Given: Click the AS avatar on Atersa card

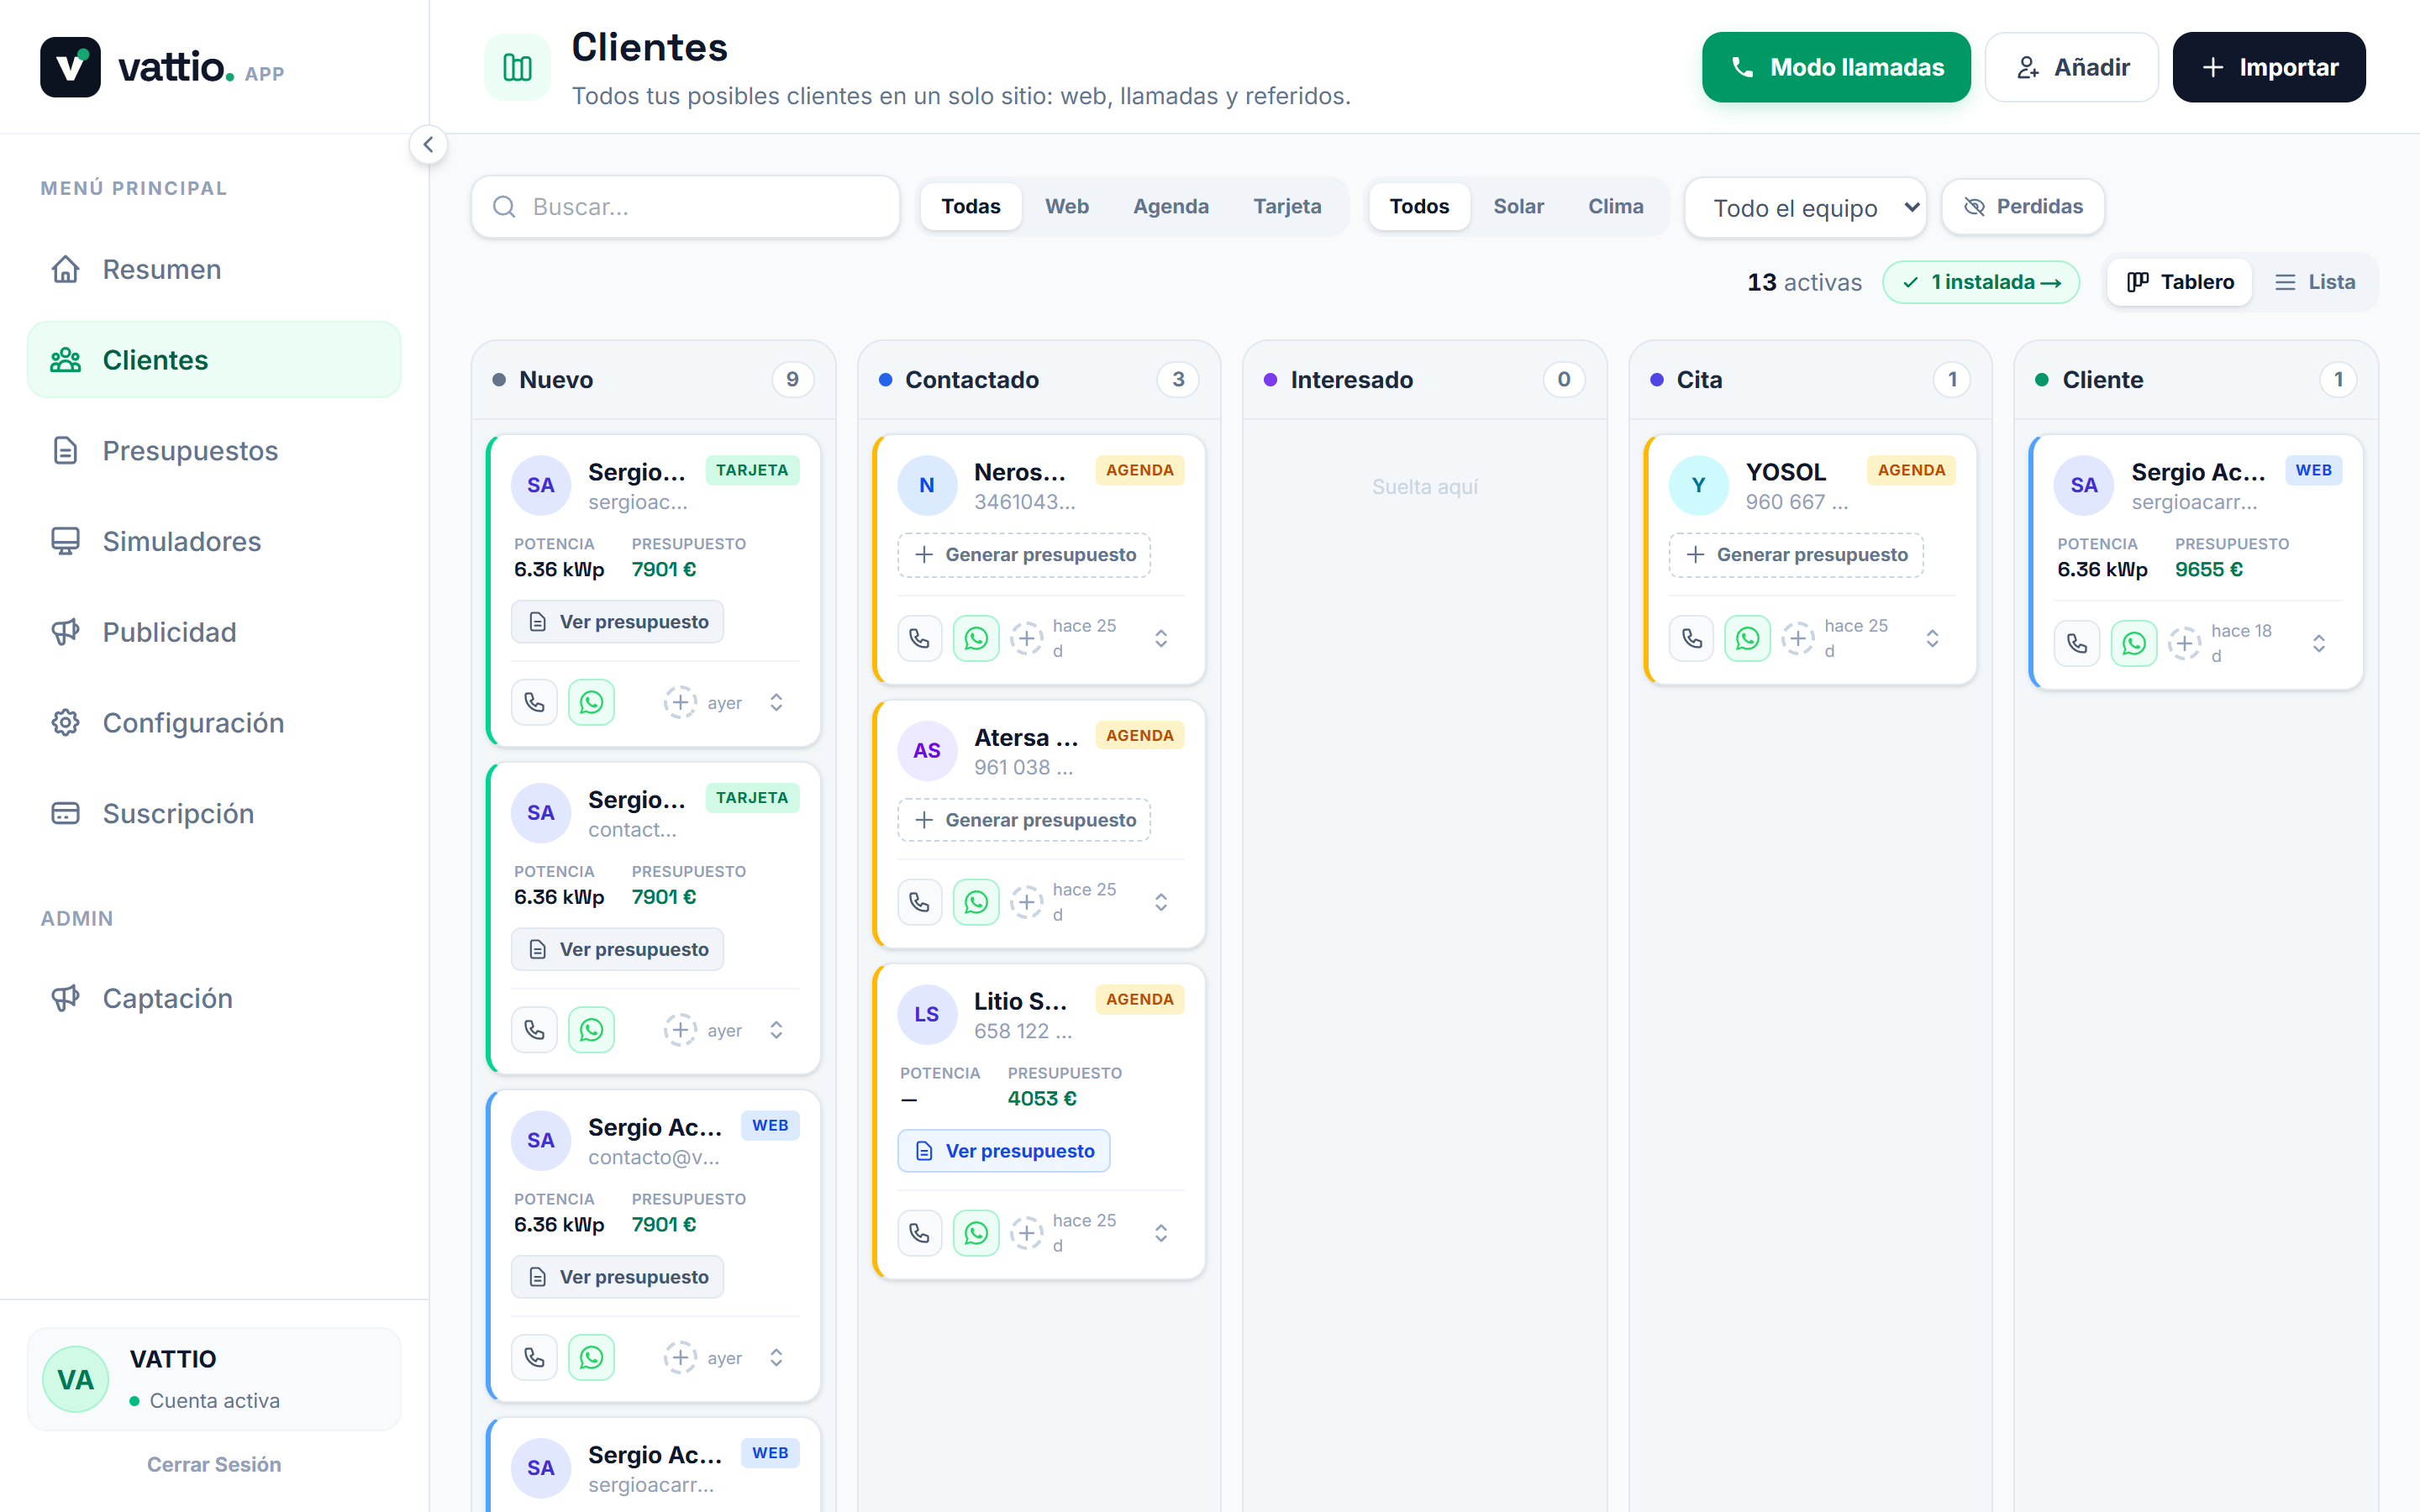Looking at the screenshot, I should click(x=927, y=750).
